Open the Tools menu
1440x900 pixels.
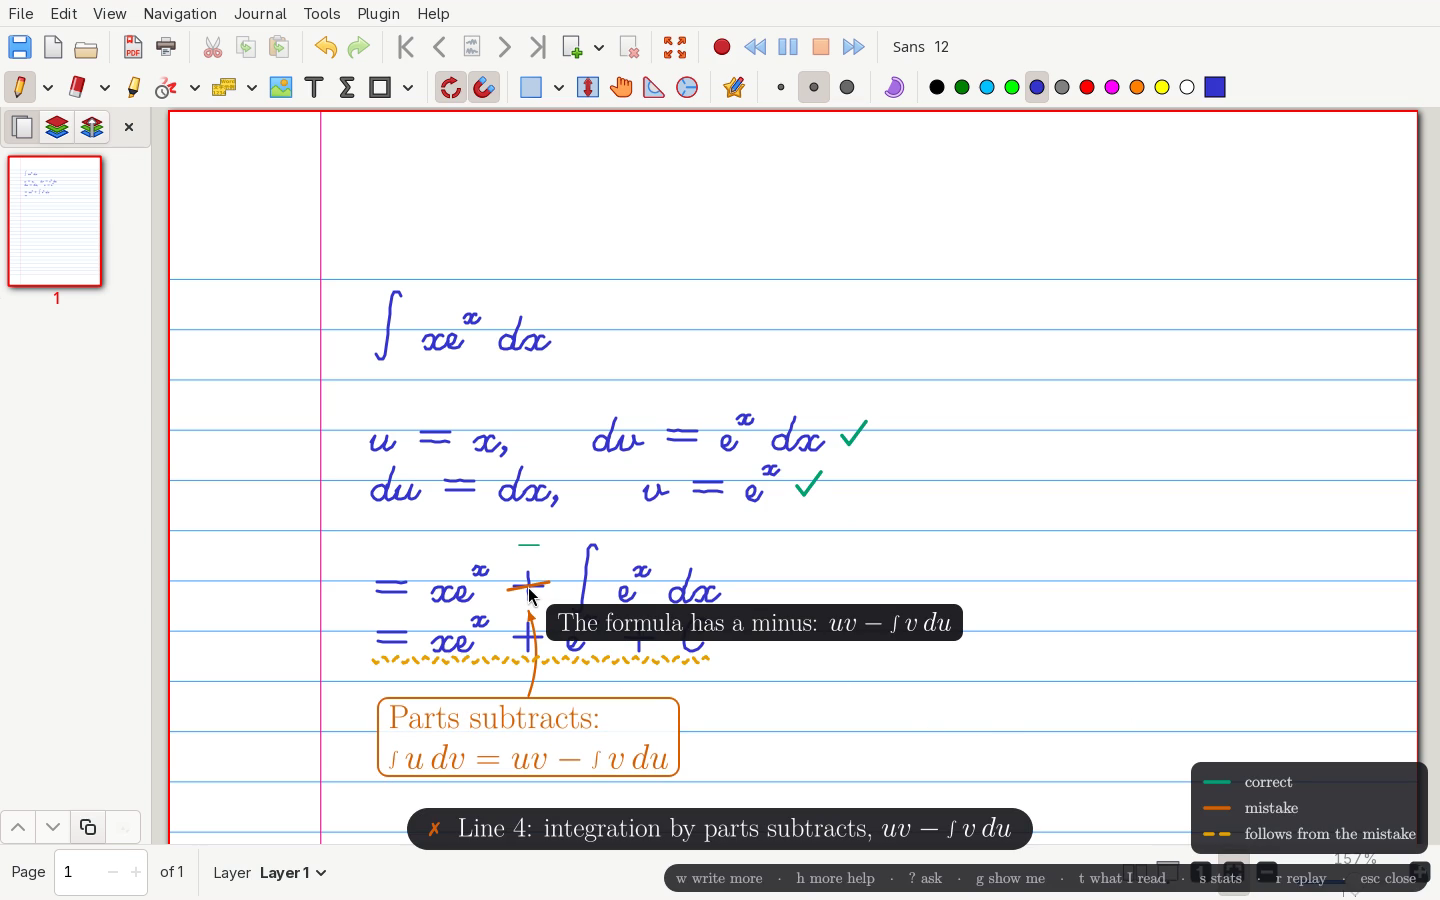[x=322, y=14]
